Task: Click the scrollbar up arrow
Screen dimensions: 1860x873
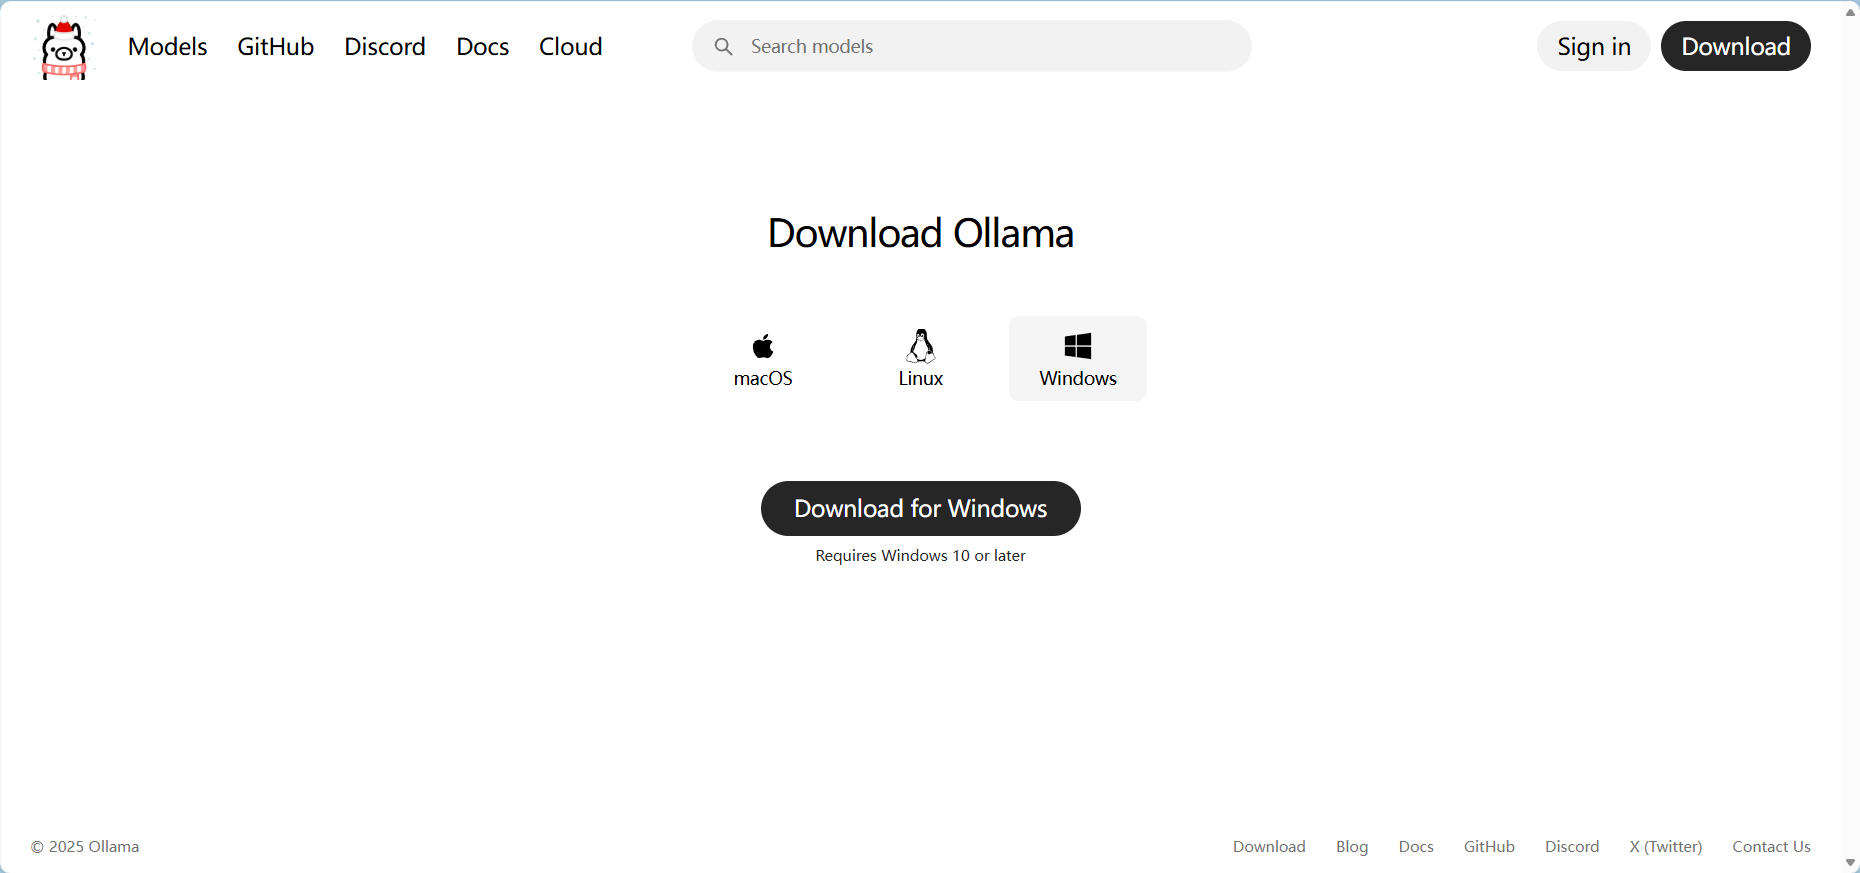Action: pos(1850,12)
